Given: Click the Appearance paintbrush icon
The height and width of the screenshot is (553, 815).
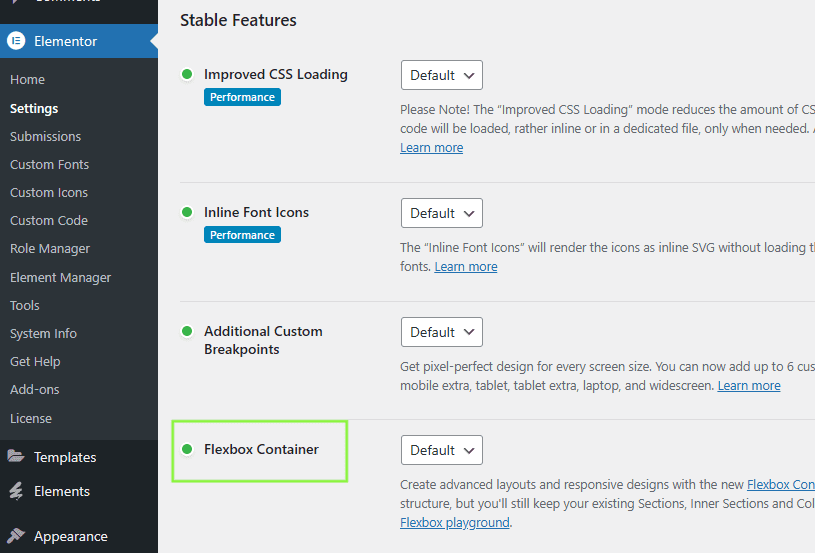Looking at the screenshot, I should [16, 536].
